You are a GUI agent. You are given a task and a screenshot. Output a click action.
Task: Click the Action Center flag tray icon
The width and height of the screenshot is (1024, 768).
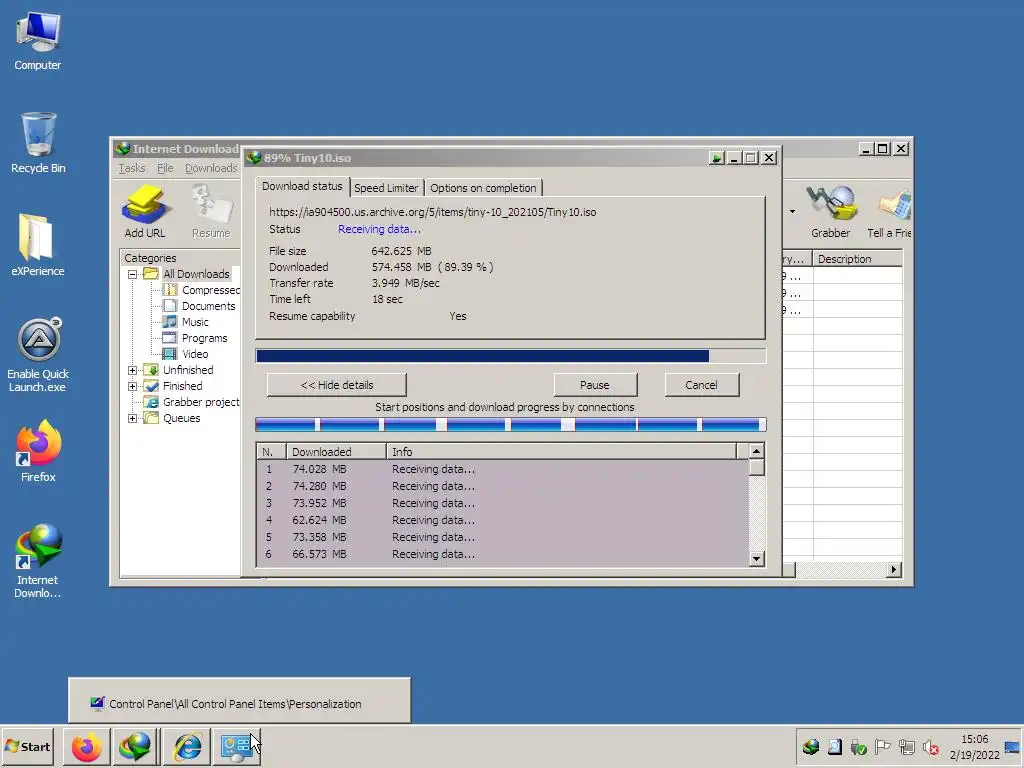tap(882, 746)
